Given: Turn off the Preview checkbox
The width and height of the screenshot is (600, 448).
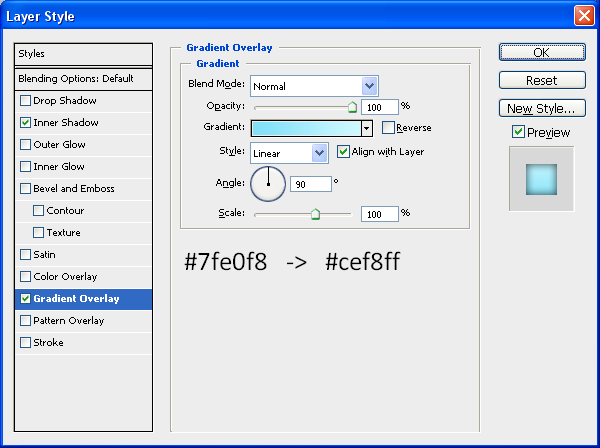Looking at the screenshot, I should pyautogui.click(x=518, y=132).
